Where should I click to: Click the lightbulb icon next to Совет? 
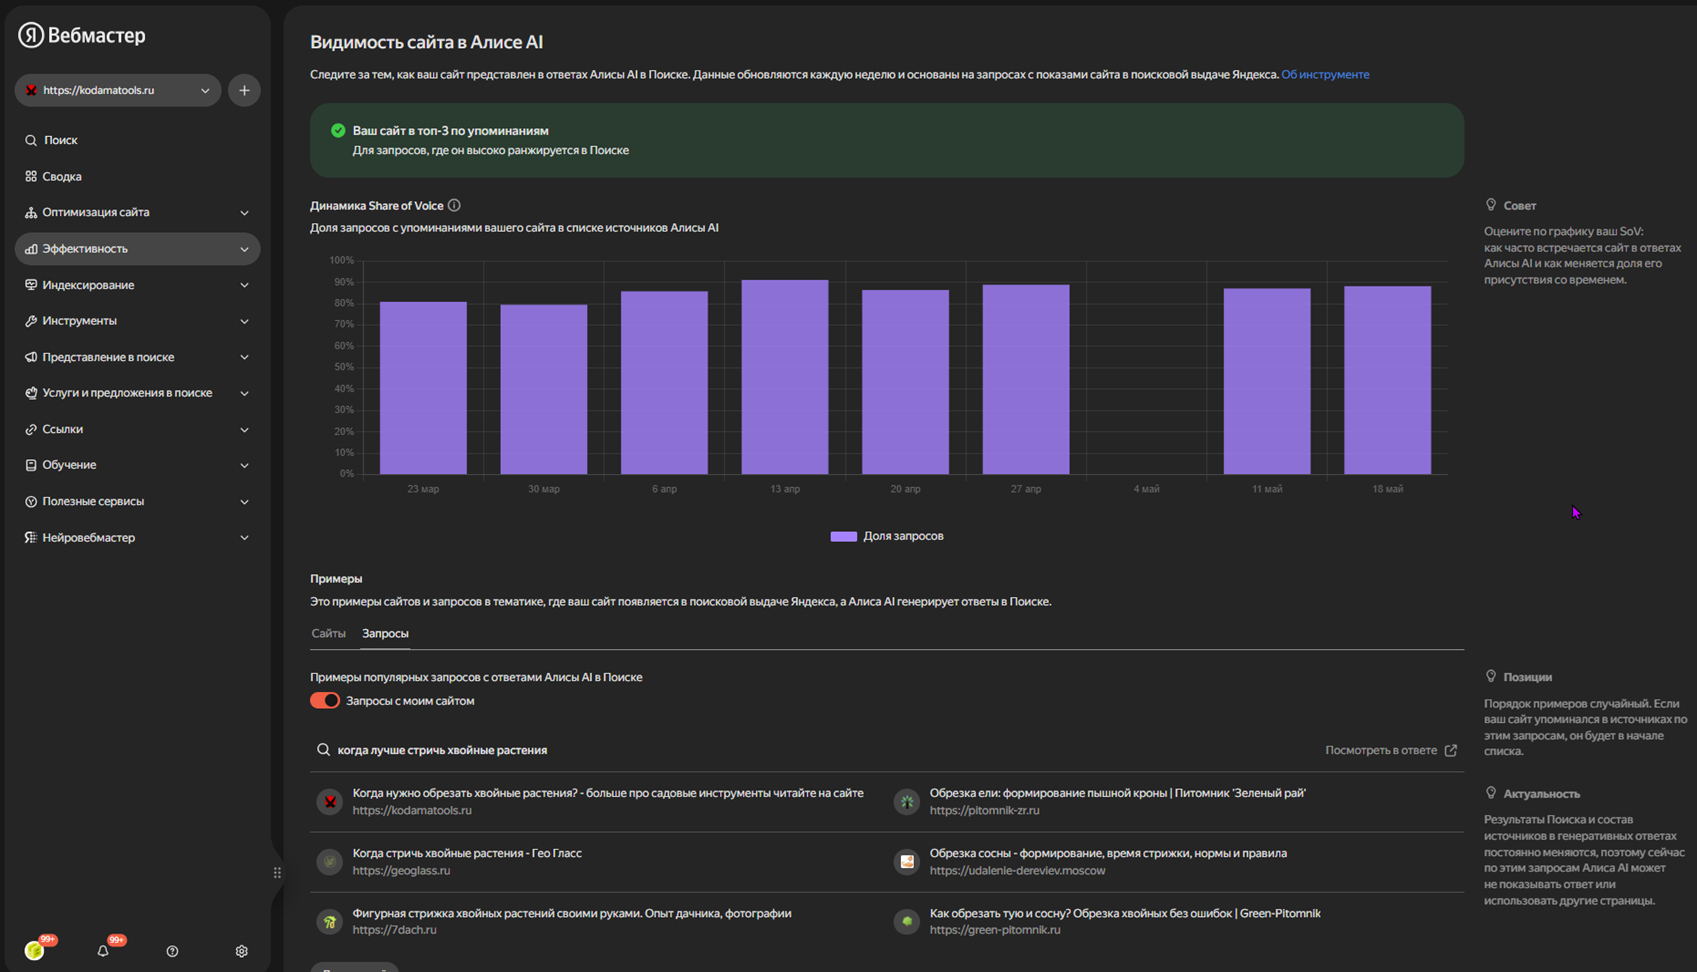pyautogui.click(x=1491, y=205)
